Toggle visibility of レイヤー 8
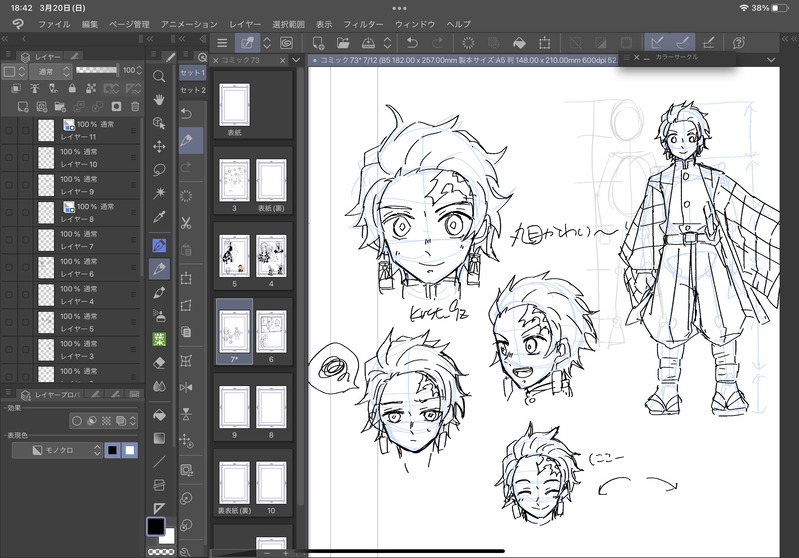 click(9, 213)
